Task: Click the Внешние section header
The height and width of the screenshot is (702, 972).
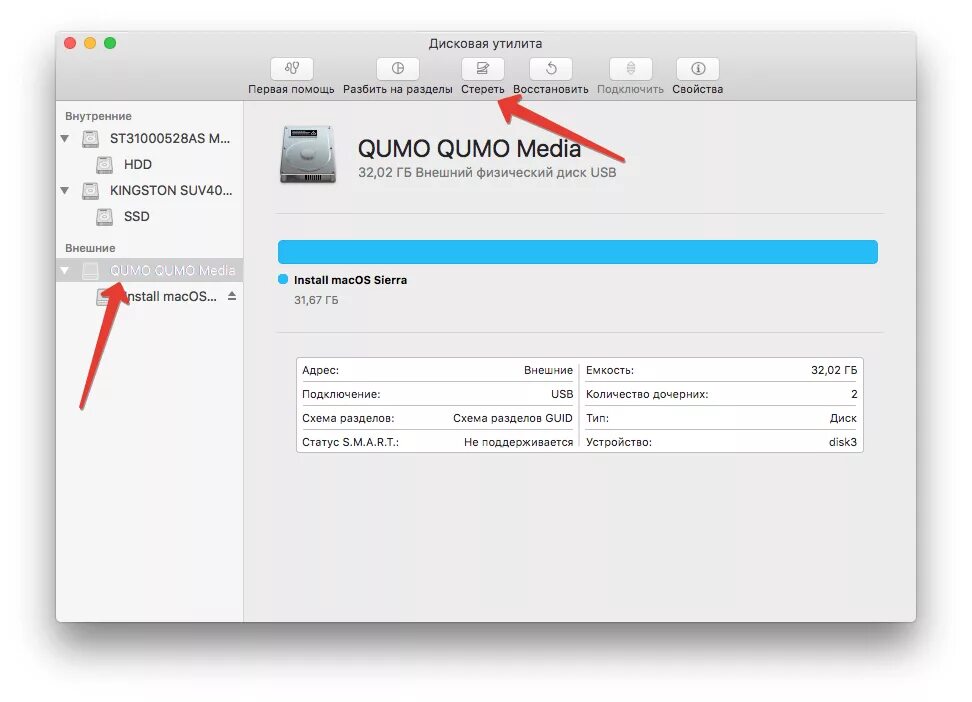Action: coord(90,248)
